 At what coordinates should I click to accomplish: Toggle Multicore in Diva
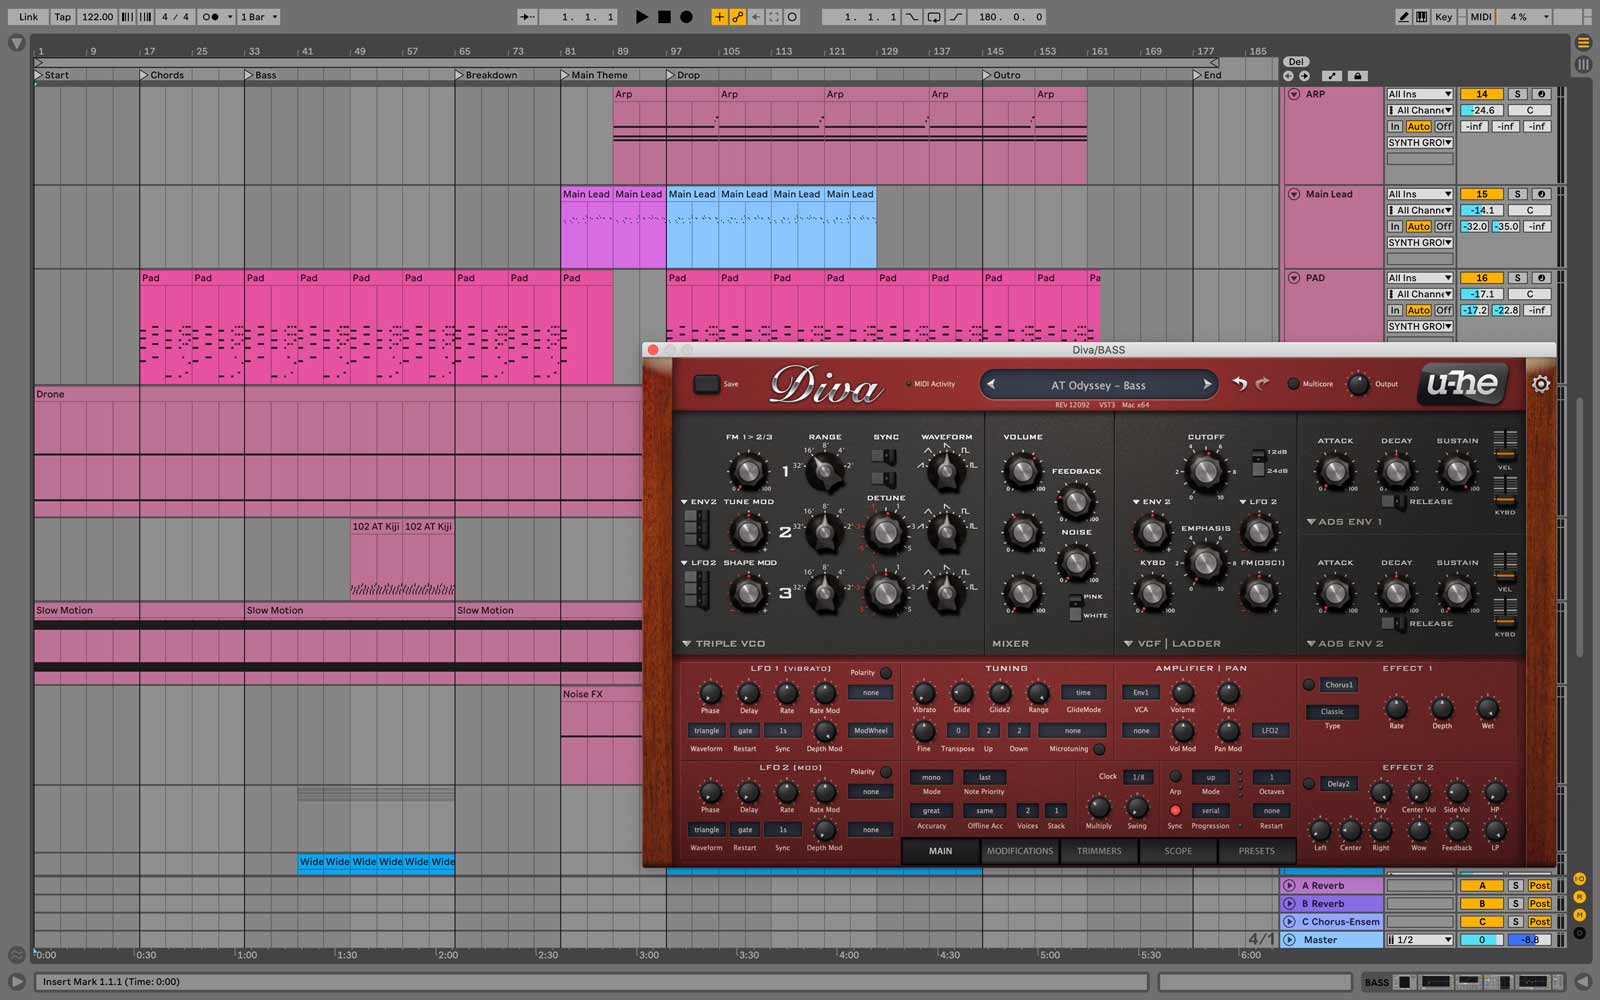point(1293,384)
